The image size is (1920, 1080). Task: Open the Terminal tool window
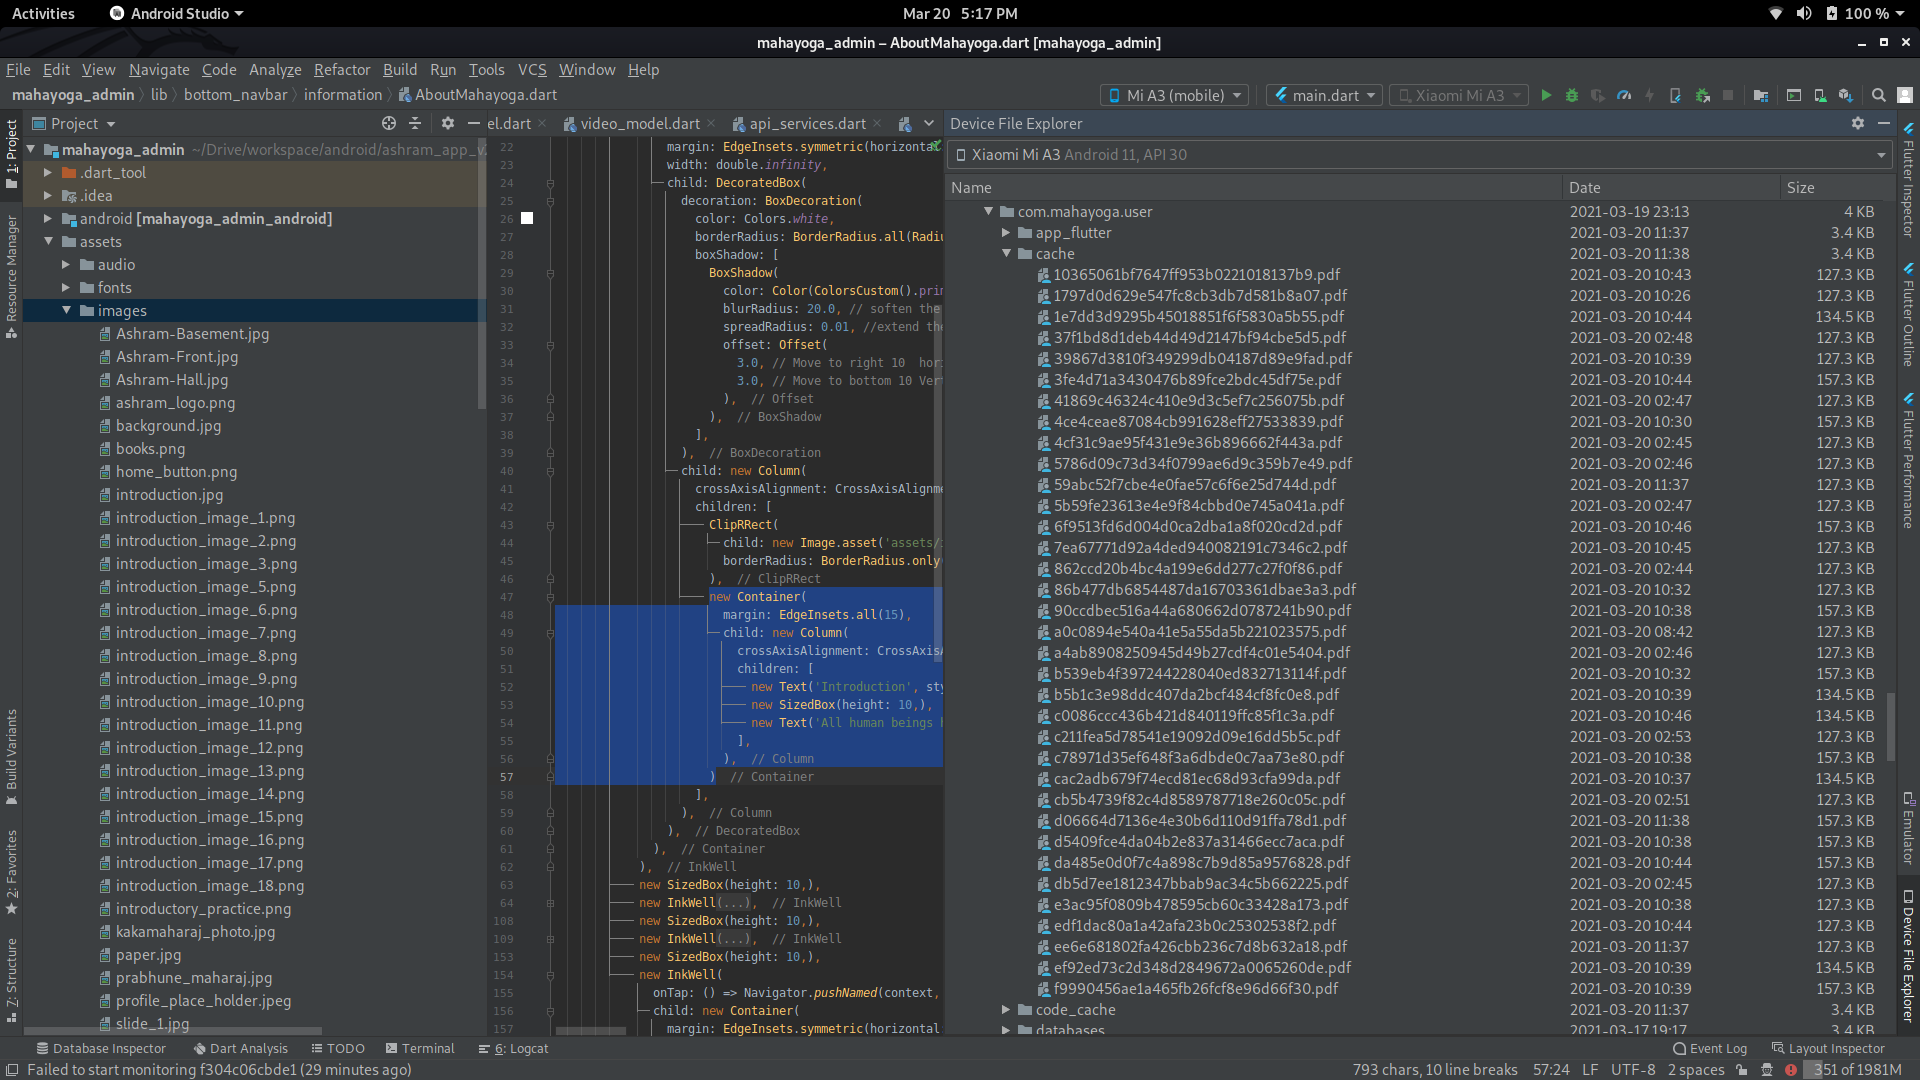[420, 1048]
